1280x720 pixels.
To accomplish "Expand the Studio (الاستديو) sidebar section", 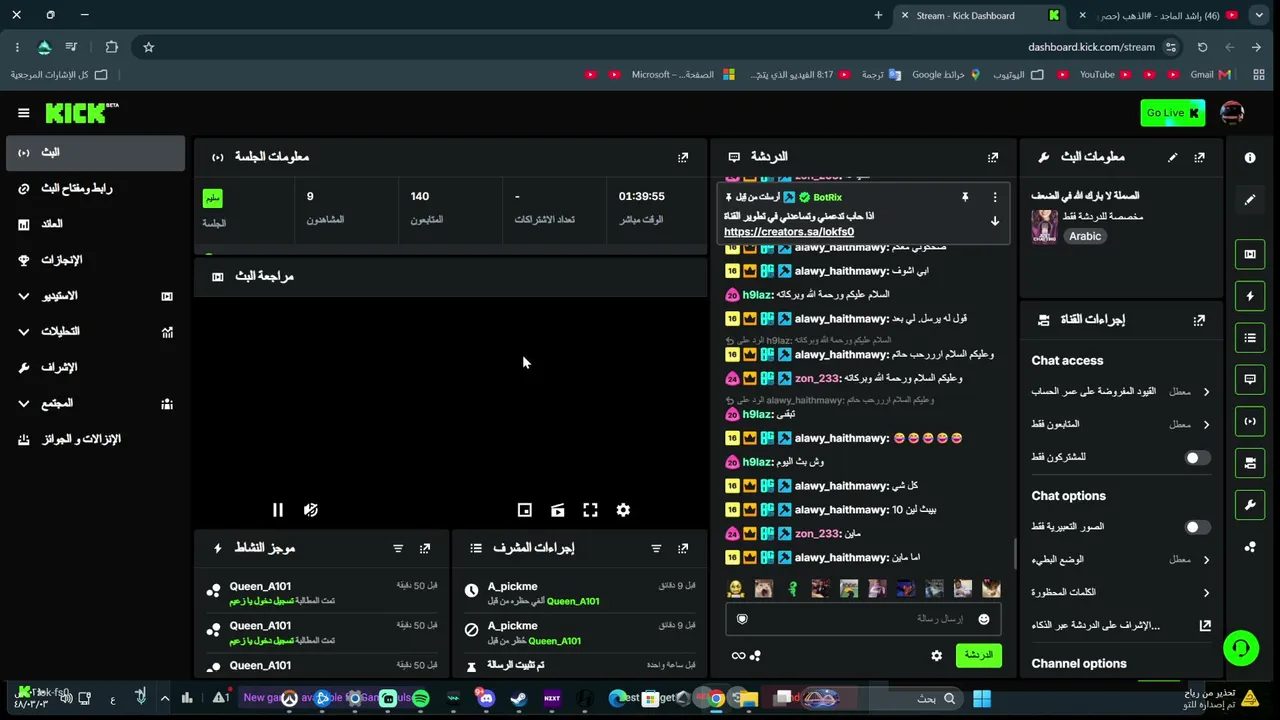I will pyautogui.click(x=95, y=296).
